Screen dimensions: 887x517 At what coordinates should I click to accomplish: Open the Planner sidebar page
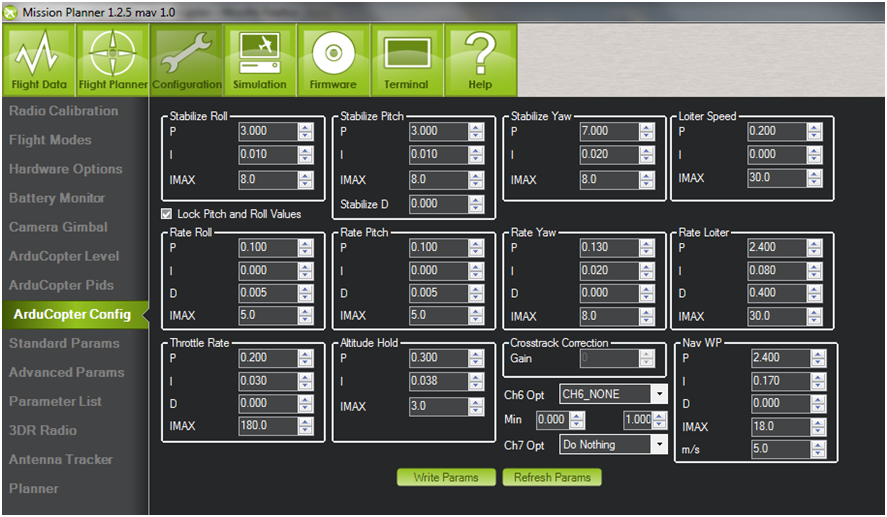(x=33, y=488)
